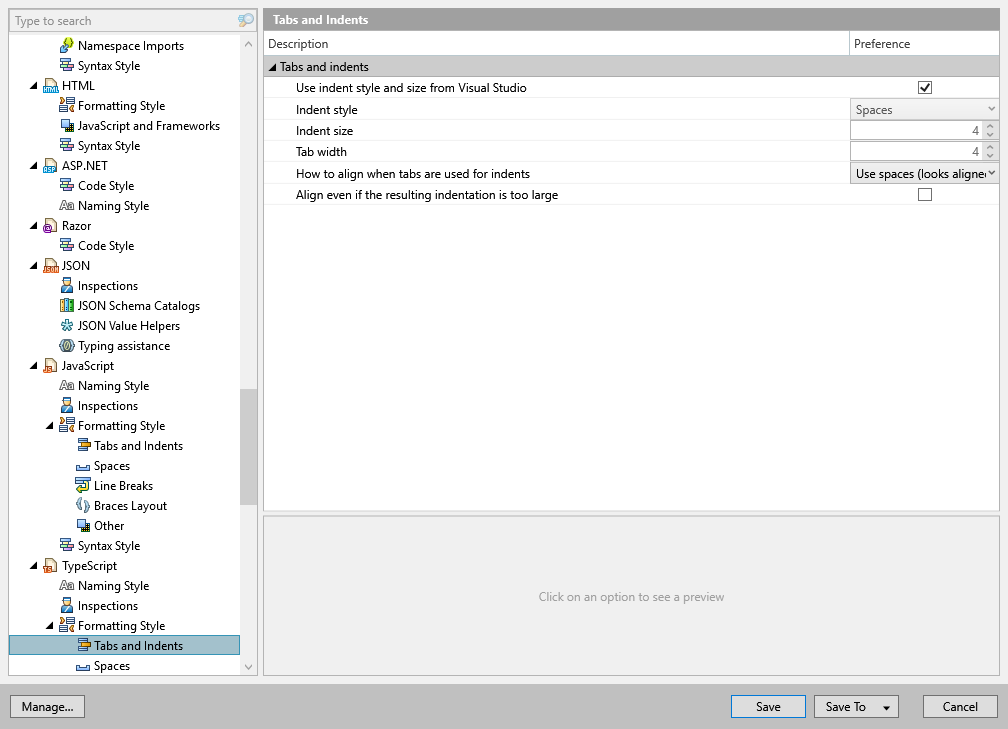Click the Type to search field
The height and width of the screenshot is (729, 1008).
tap(123, 21)
